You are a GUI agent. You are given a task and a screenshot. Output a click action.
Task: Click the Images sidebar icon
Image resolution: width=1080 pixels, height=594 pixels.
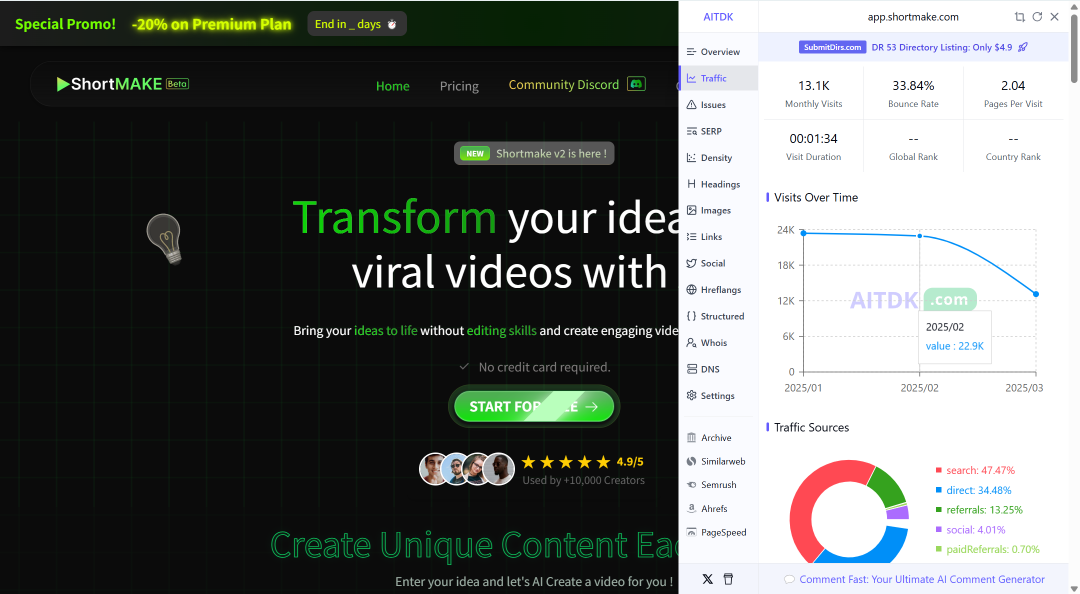click(692, 210)
